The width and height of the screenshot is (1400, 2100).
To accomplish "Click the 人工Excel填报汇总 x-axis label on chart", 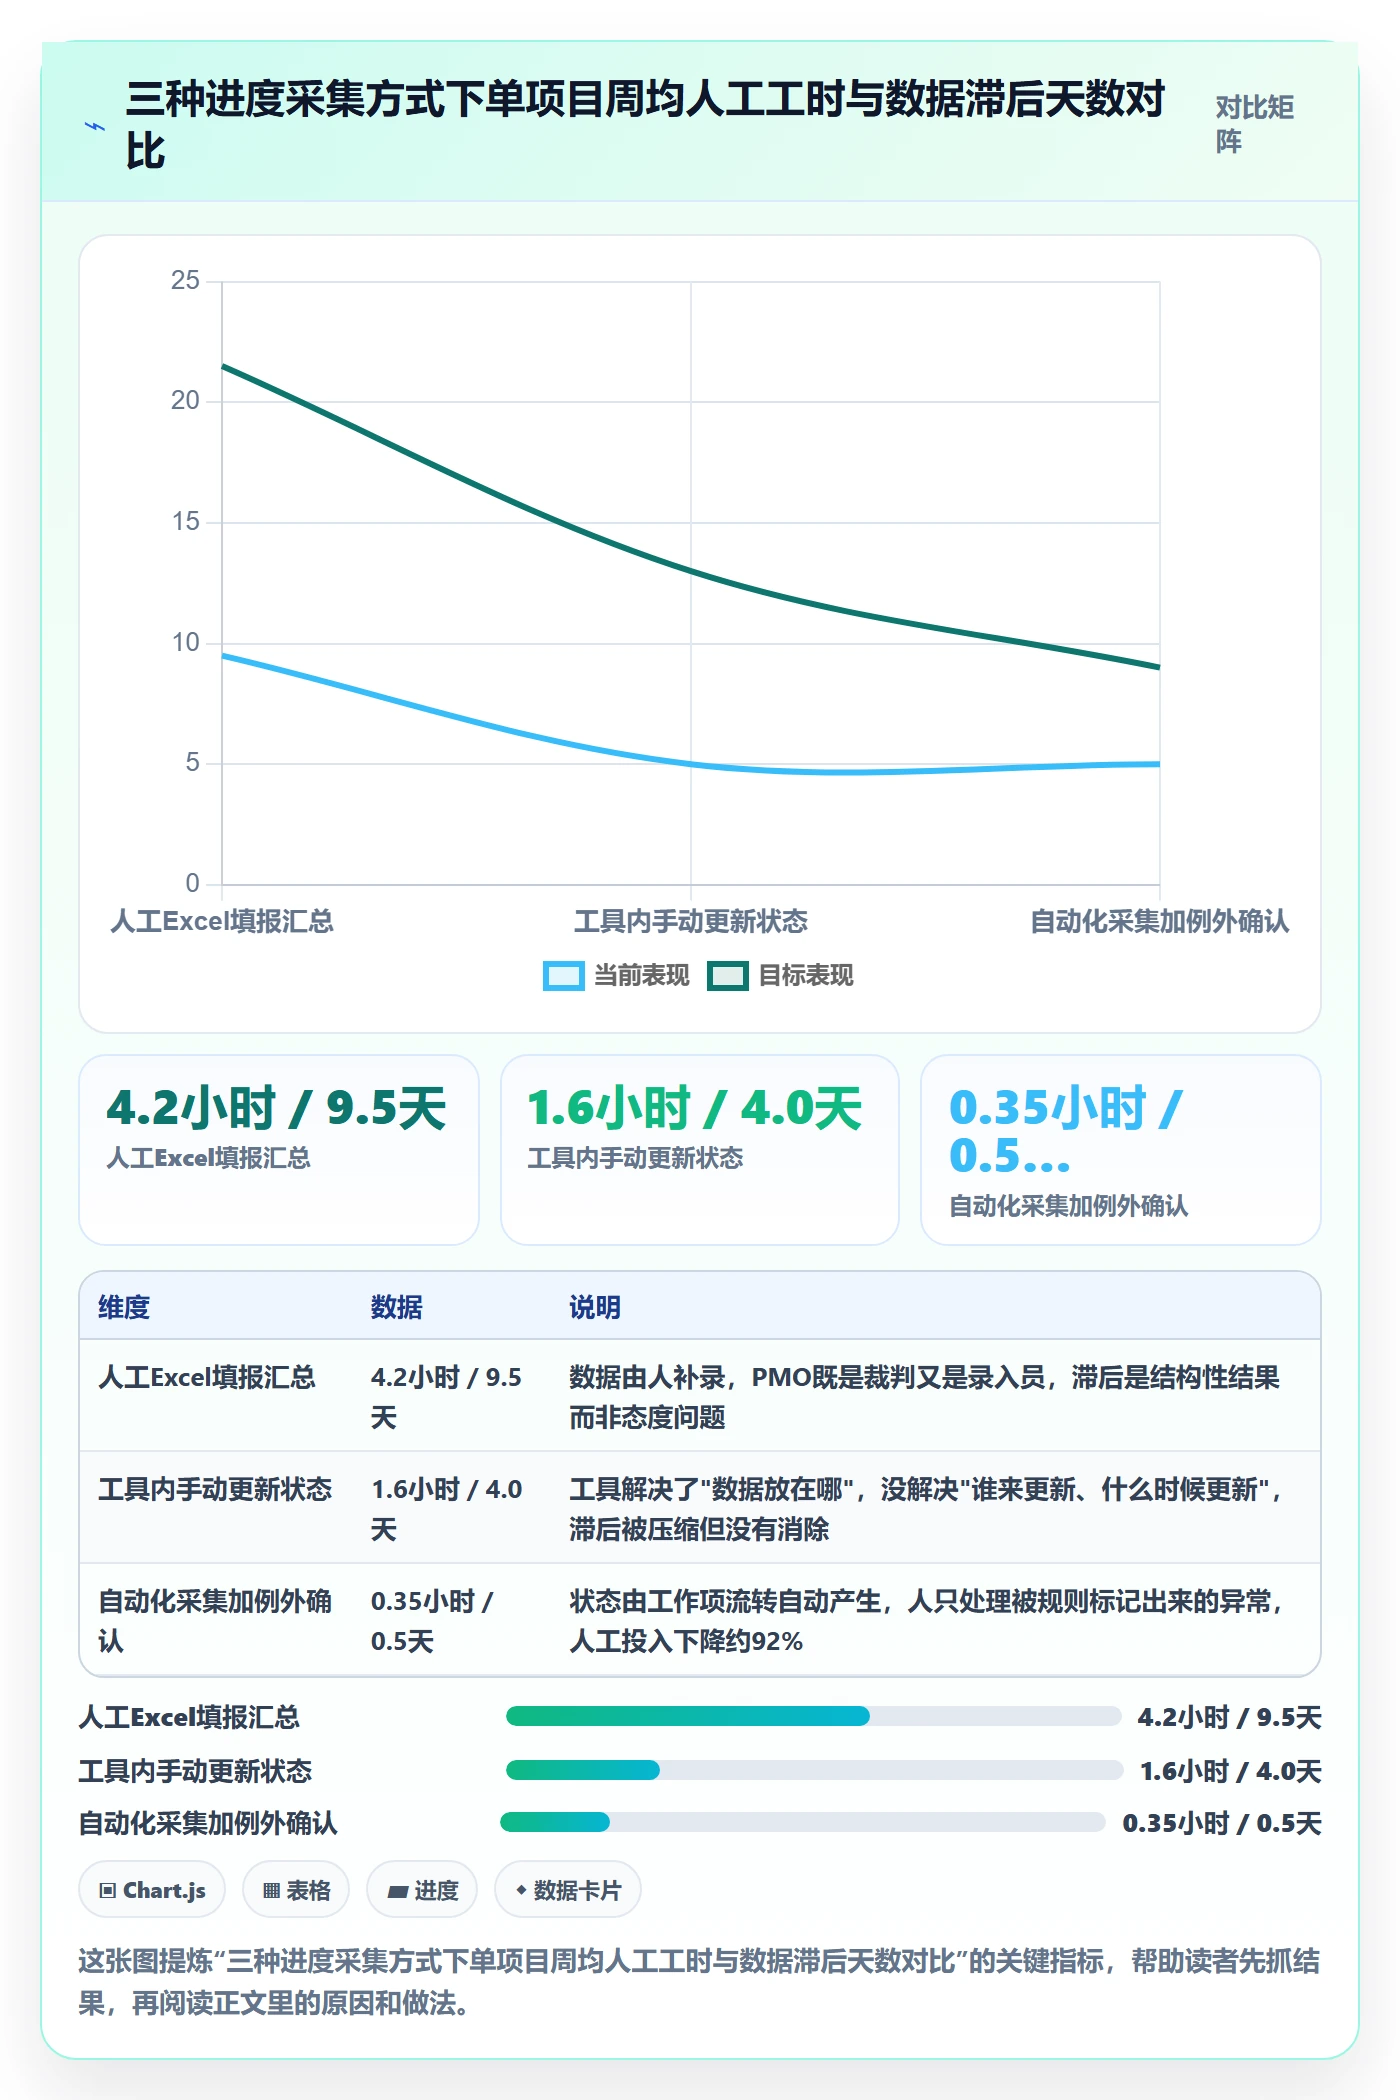I will pyautogui.click(x=222, y=921).
